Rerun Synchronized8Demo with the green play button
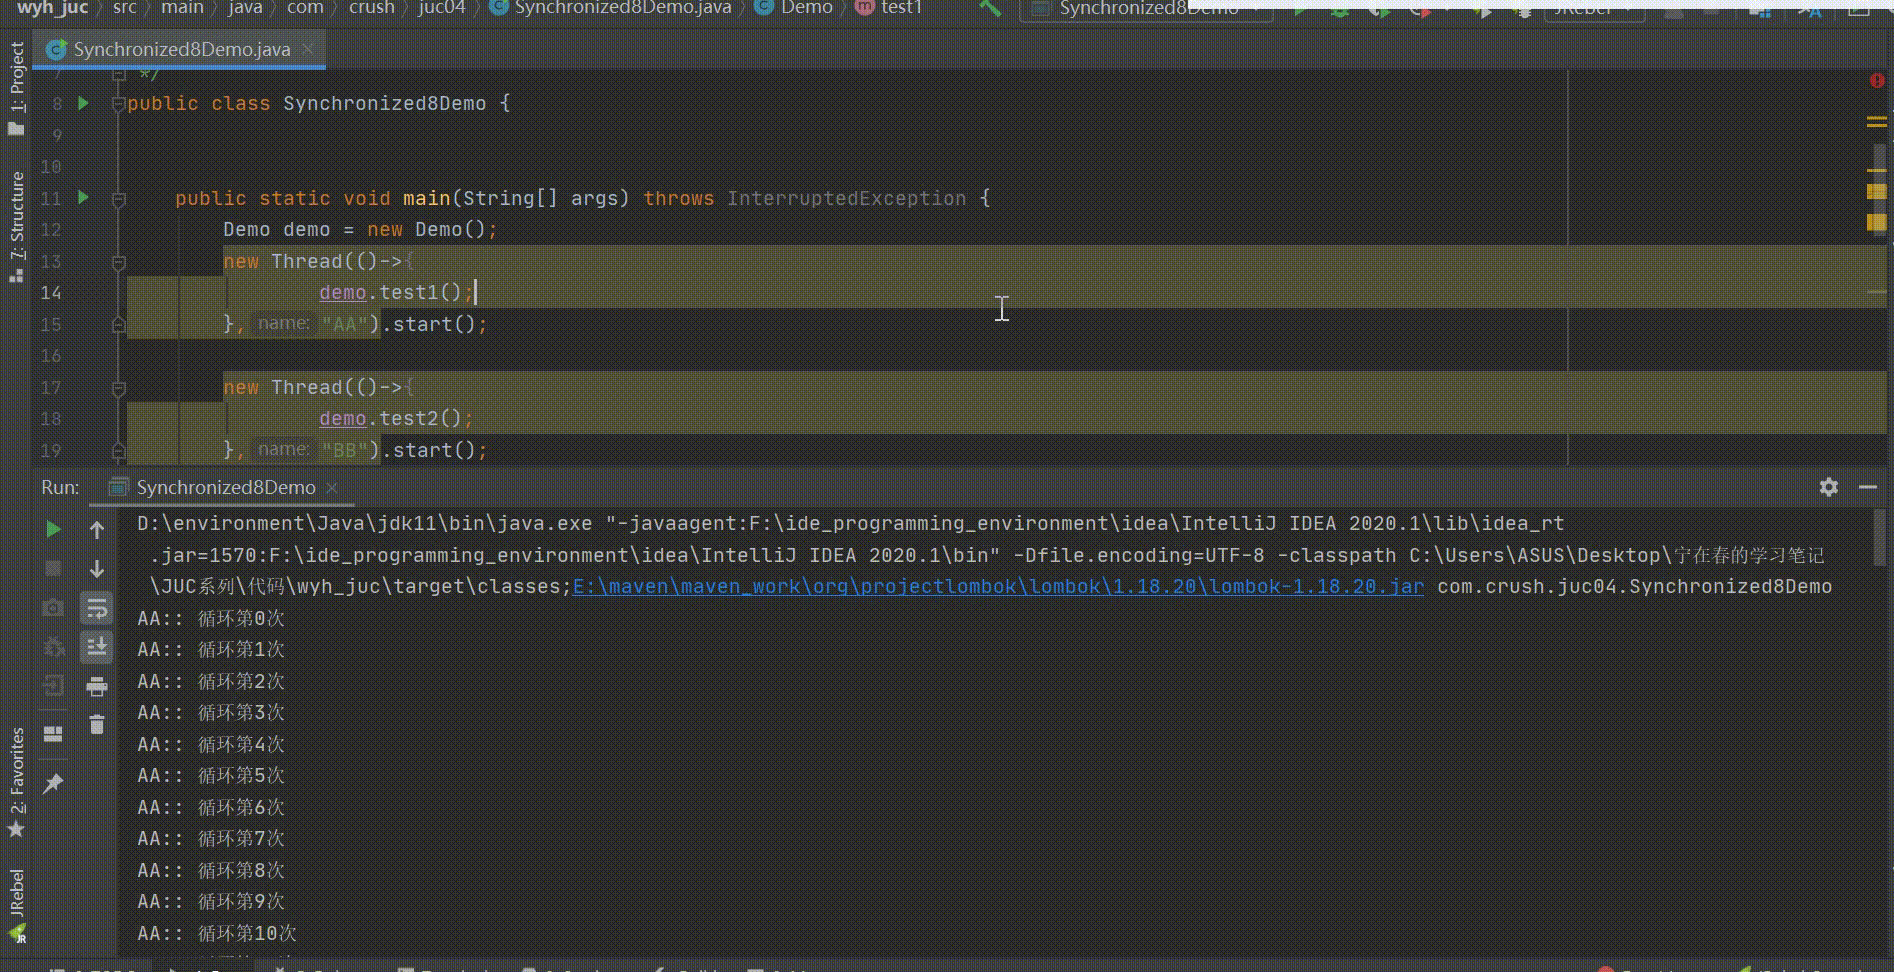Viewport: 1894px width, 972px height. (53, 529)
